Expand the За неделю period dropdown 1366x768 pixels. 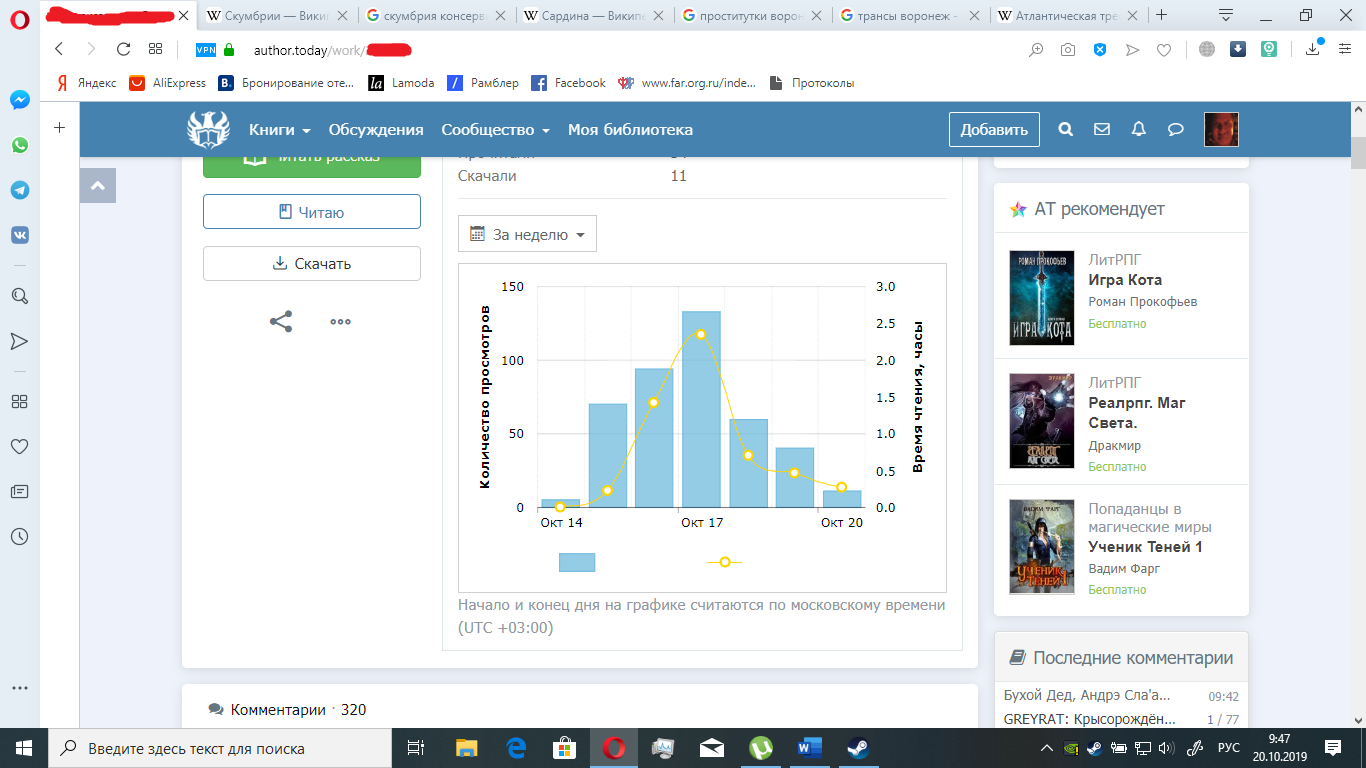527,234
